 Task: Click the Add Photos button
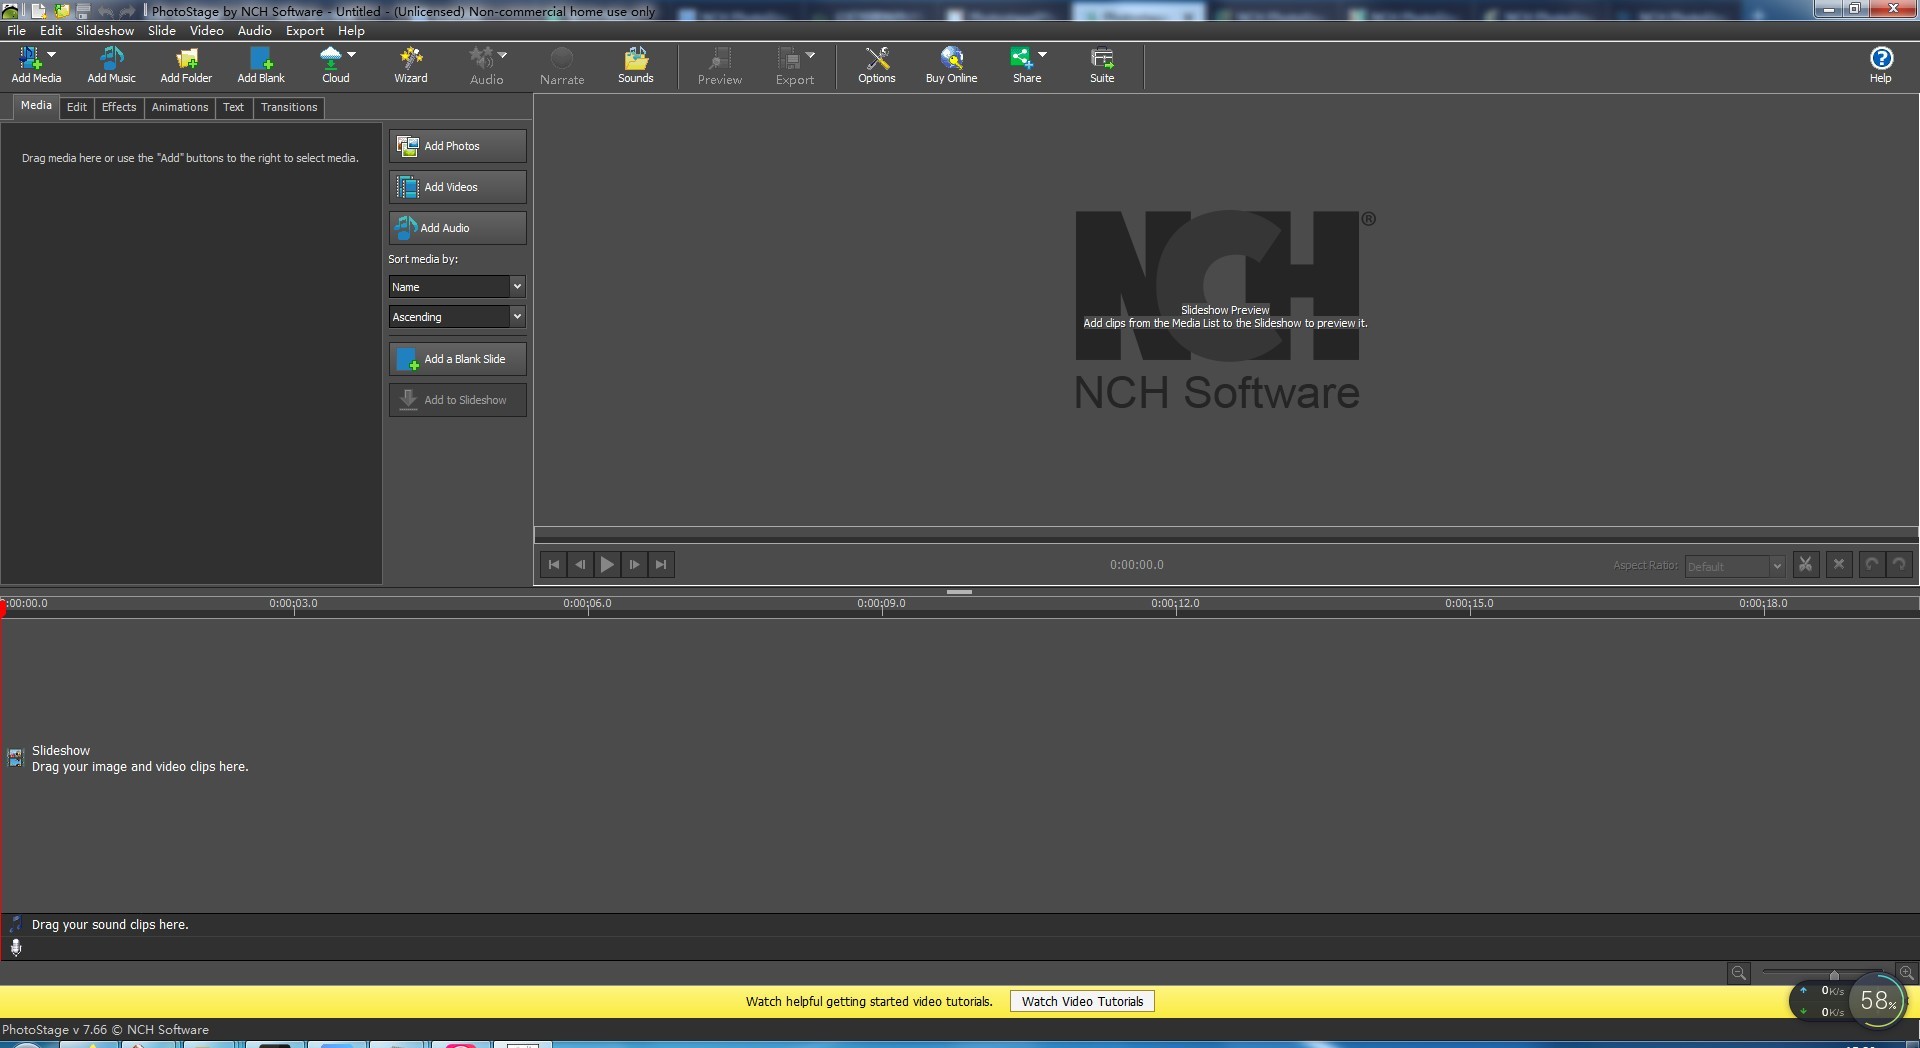click(x=456, y=145)
